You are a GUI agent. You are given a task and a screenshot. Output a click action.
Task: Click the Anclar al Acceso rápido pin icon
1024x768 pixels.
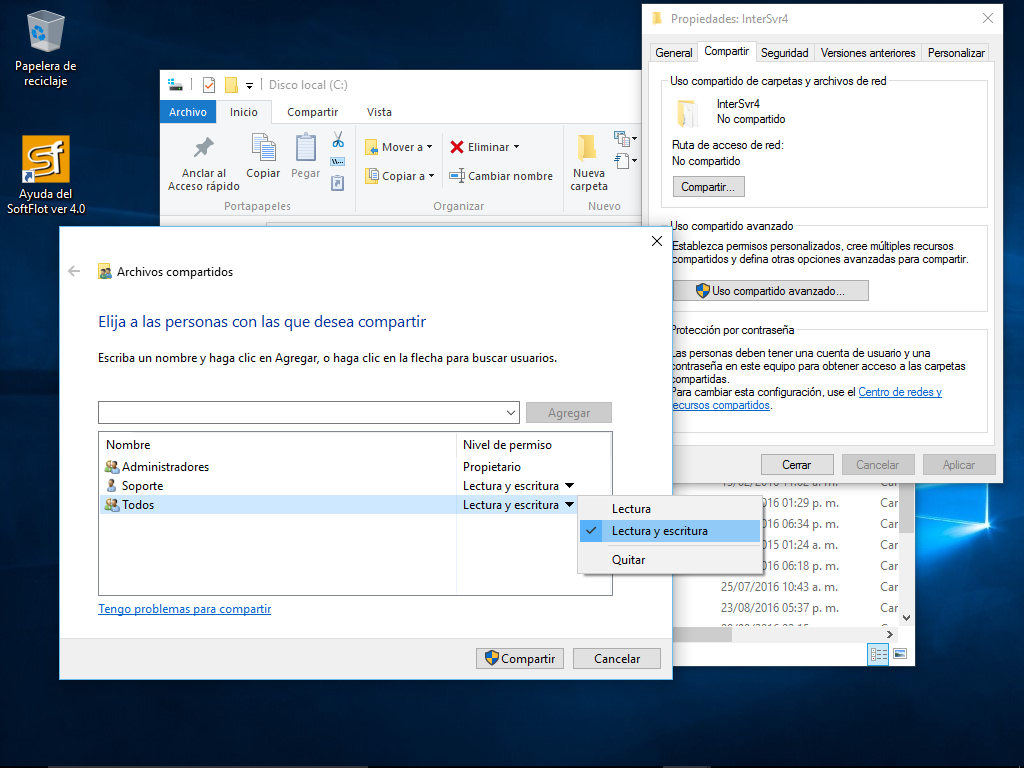click(204, 148)
